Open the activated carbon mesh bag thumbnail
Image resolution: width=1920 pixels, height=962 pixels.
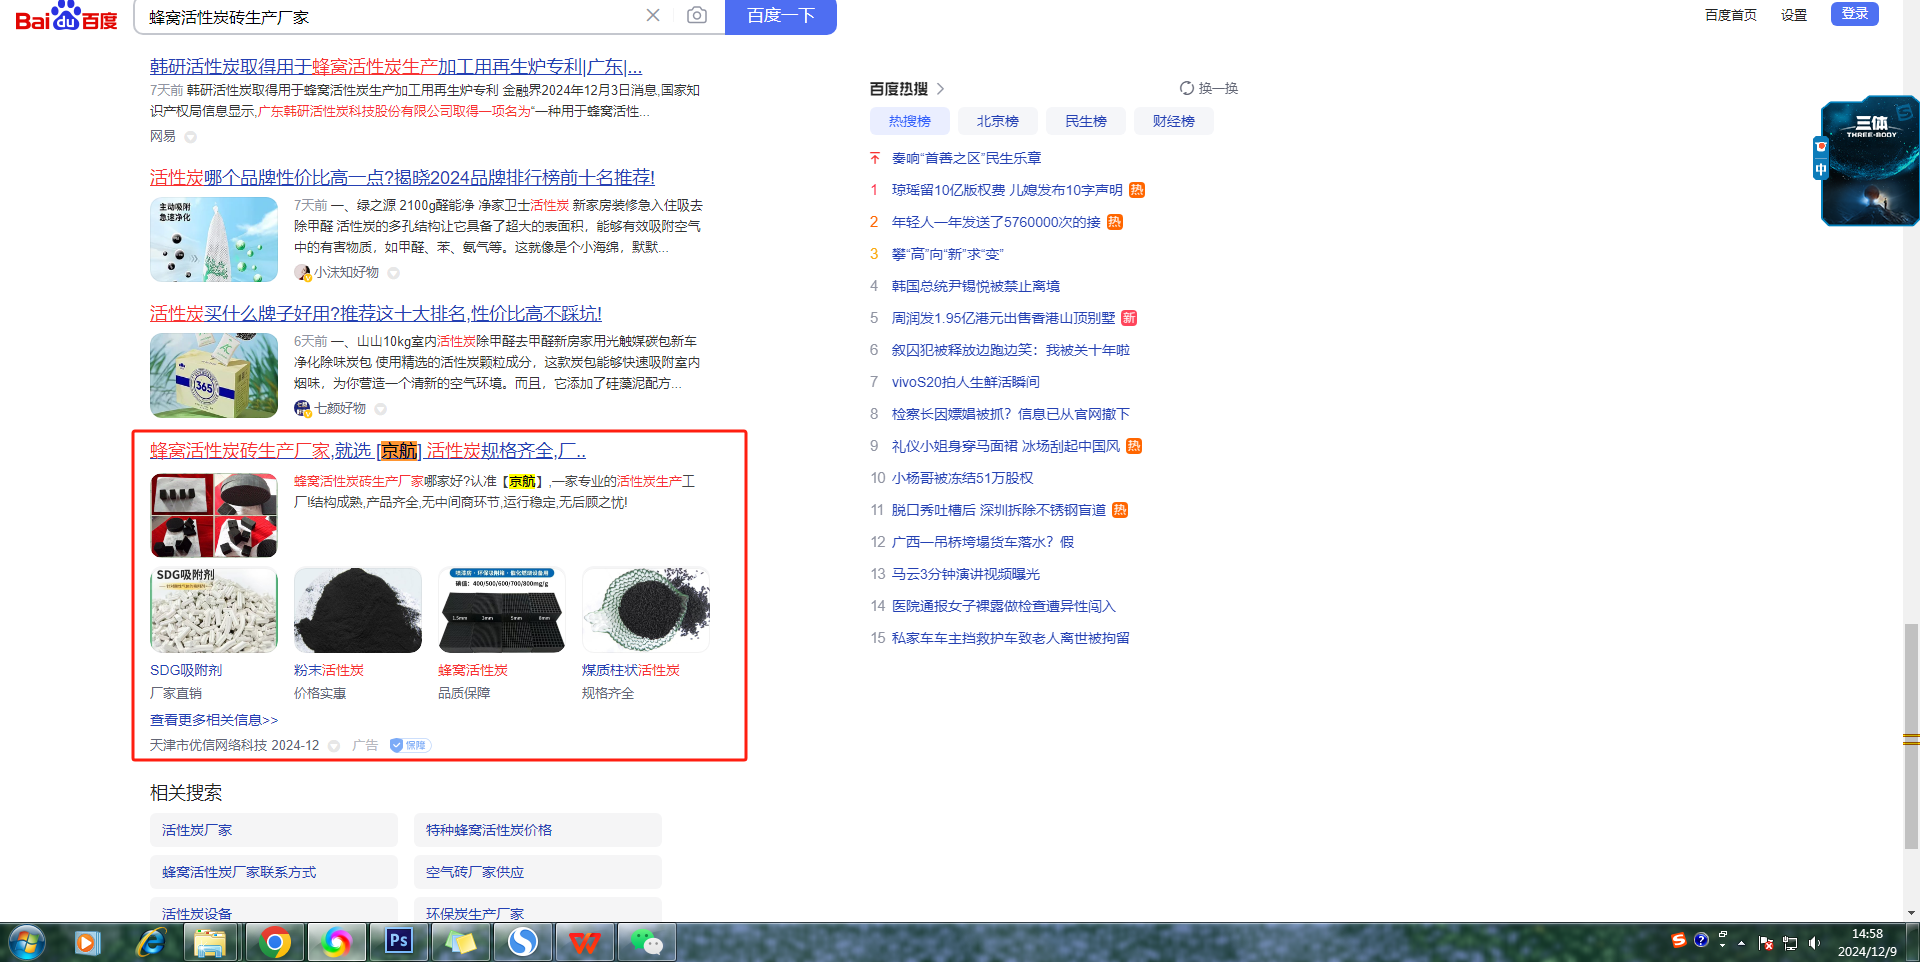point(214,239)
